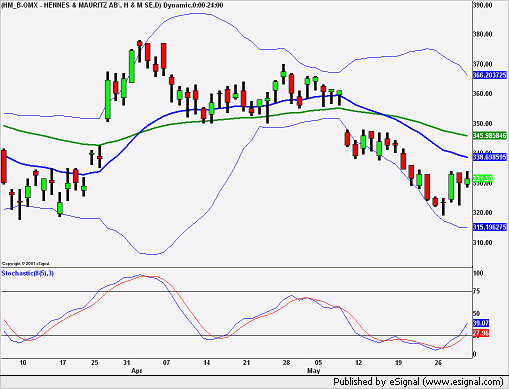Click the blue 39.07 stochastic value label

[481, 323]
